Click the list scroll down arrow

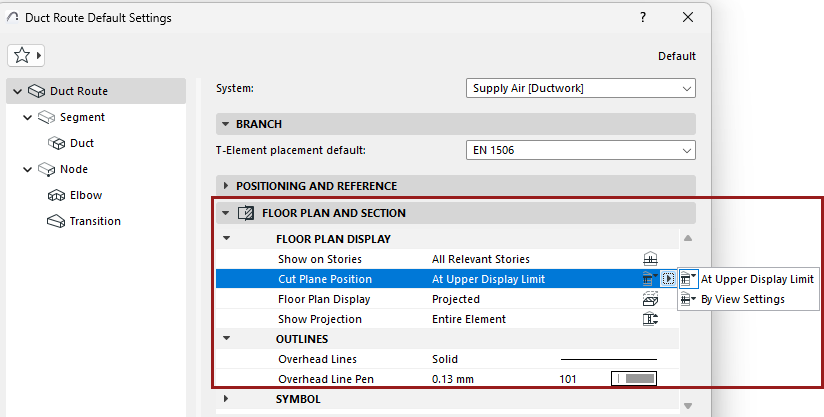[x=688, y=405]
